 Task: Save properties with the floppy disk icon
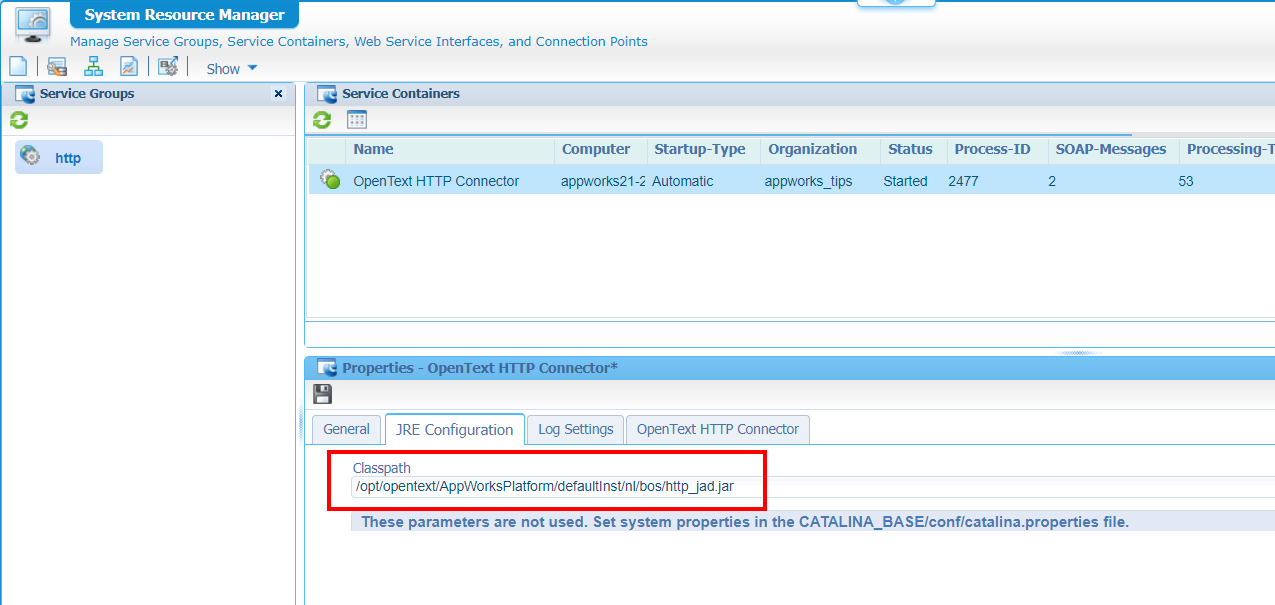pyautogui.click(x=322, y=394)
